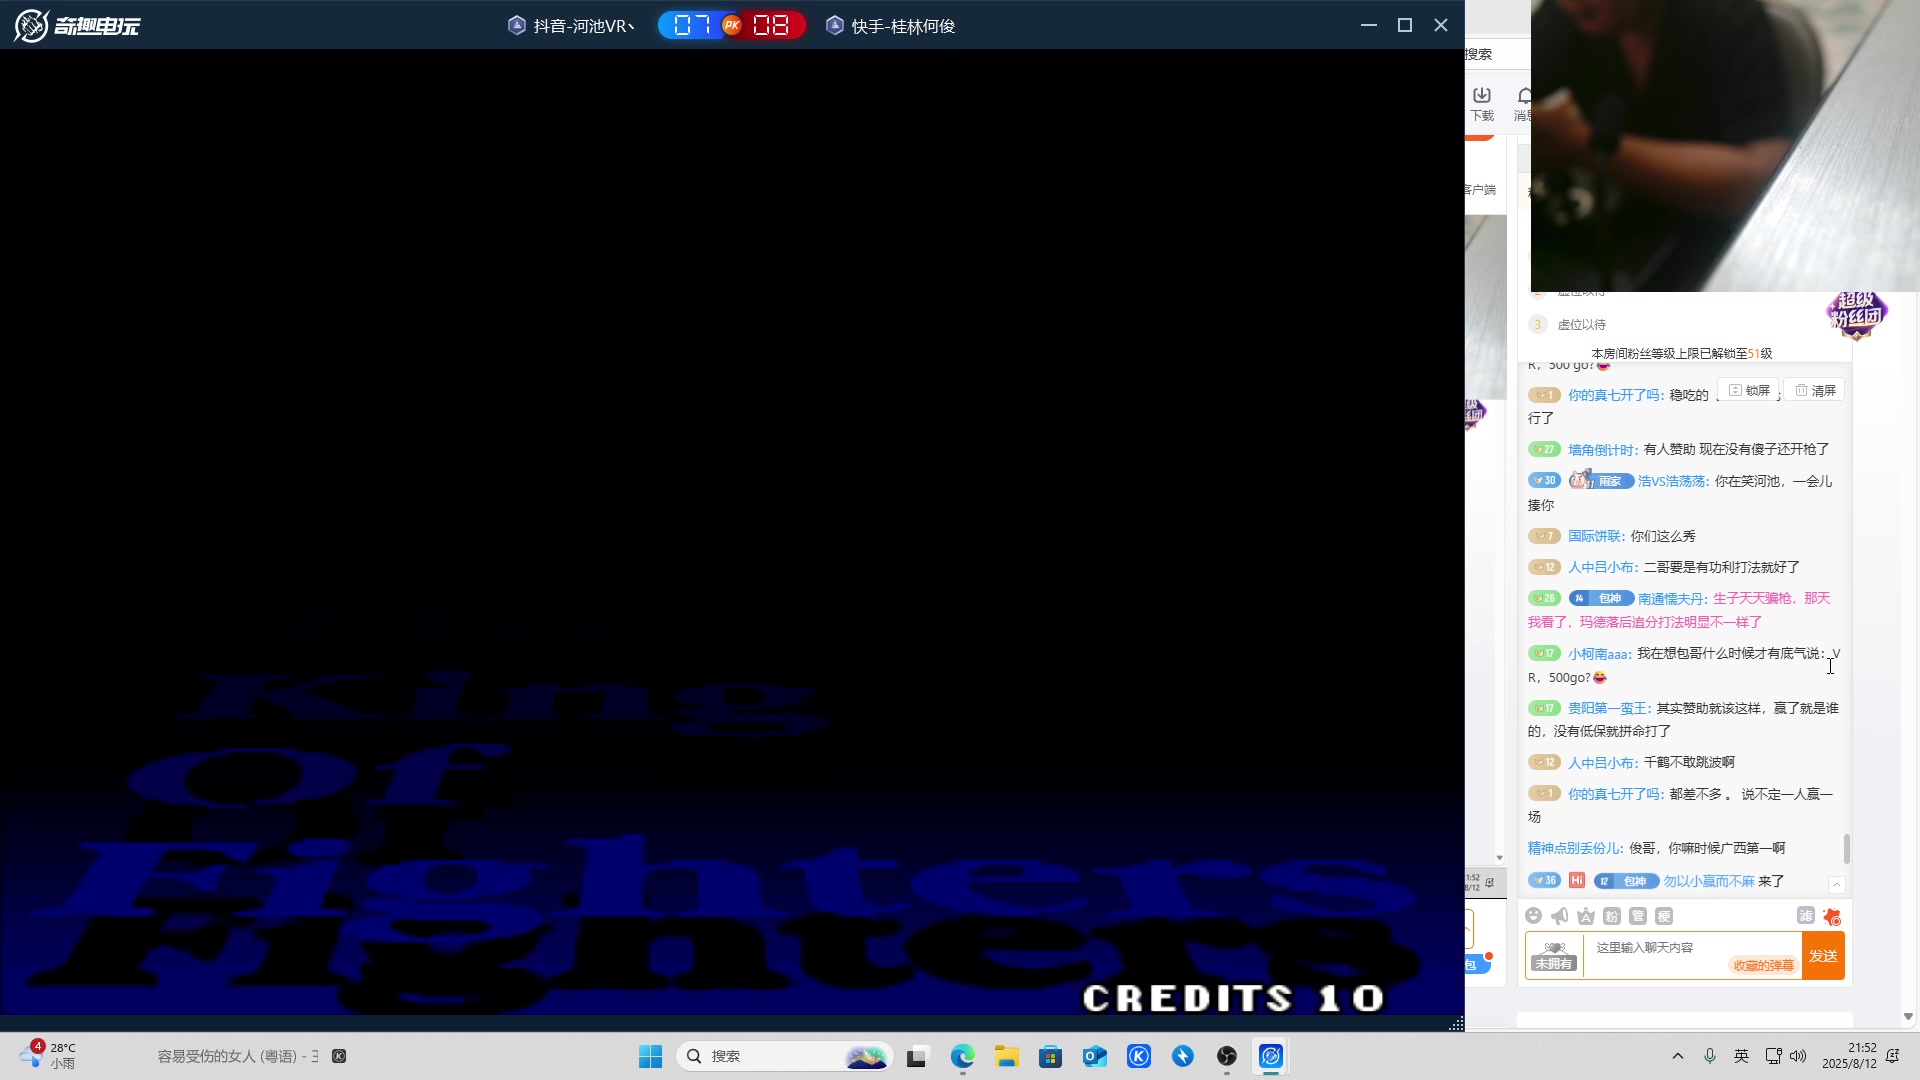The width and height of the screenshot is (1920, 1080).
Task: Click the 包神 badge next to 南通懦夫丹
Action: (x=1601, y=598)
